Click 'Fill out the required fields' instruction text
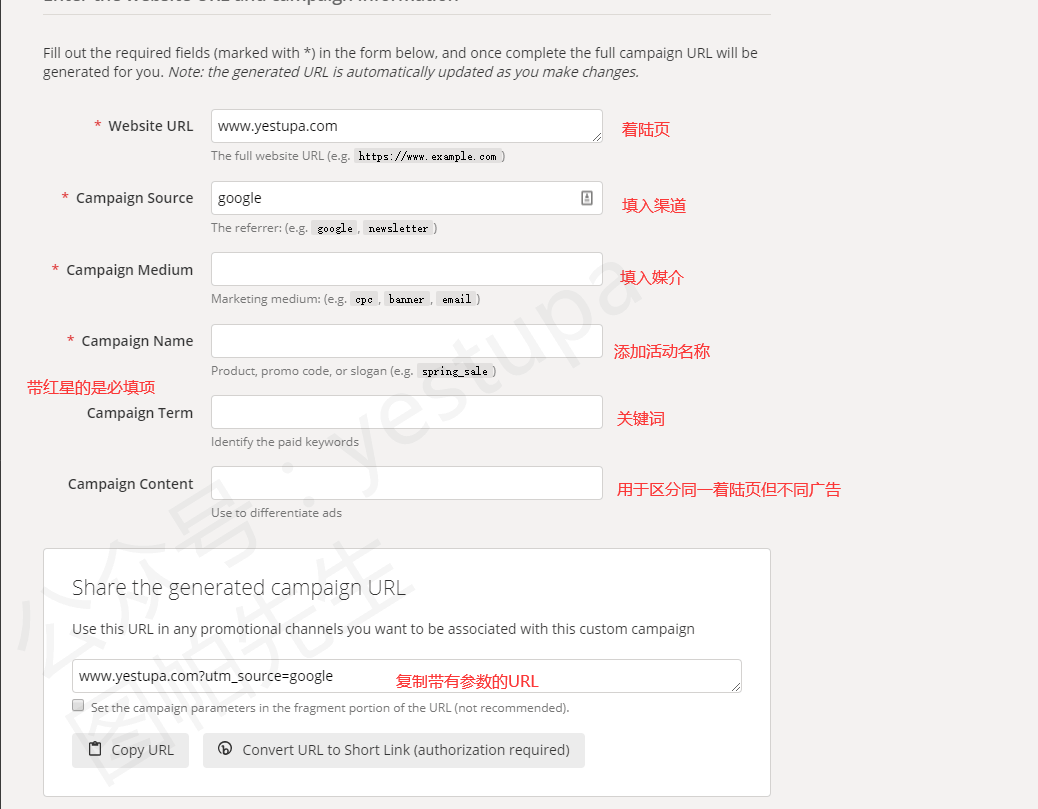The image size is (1038, 809). click(400, 62)
